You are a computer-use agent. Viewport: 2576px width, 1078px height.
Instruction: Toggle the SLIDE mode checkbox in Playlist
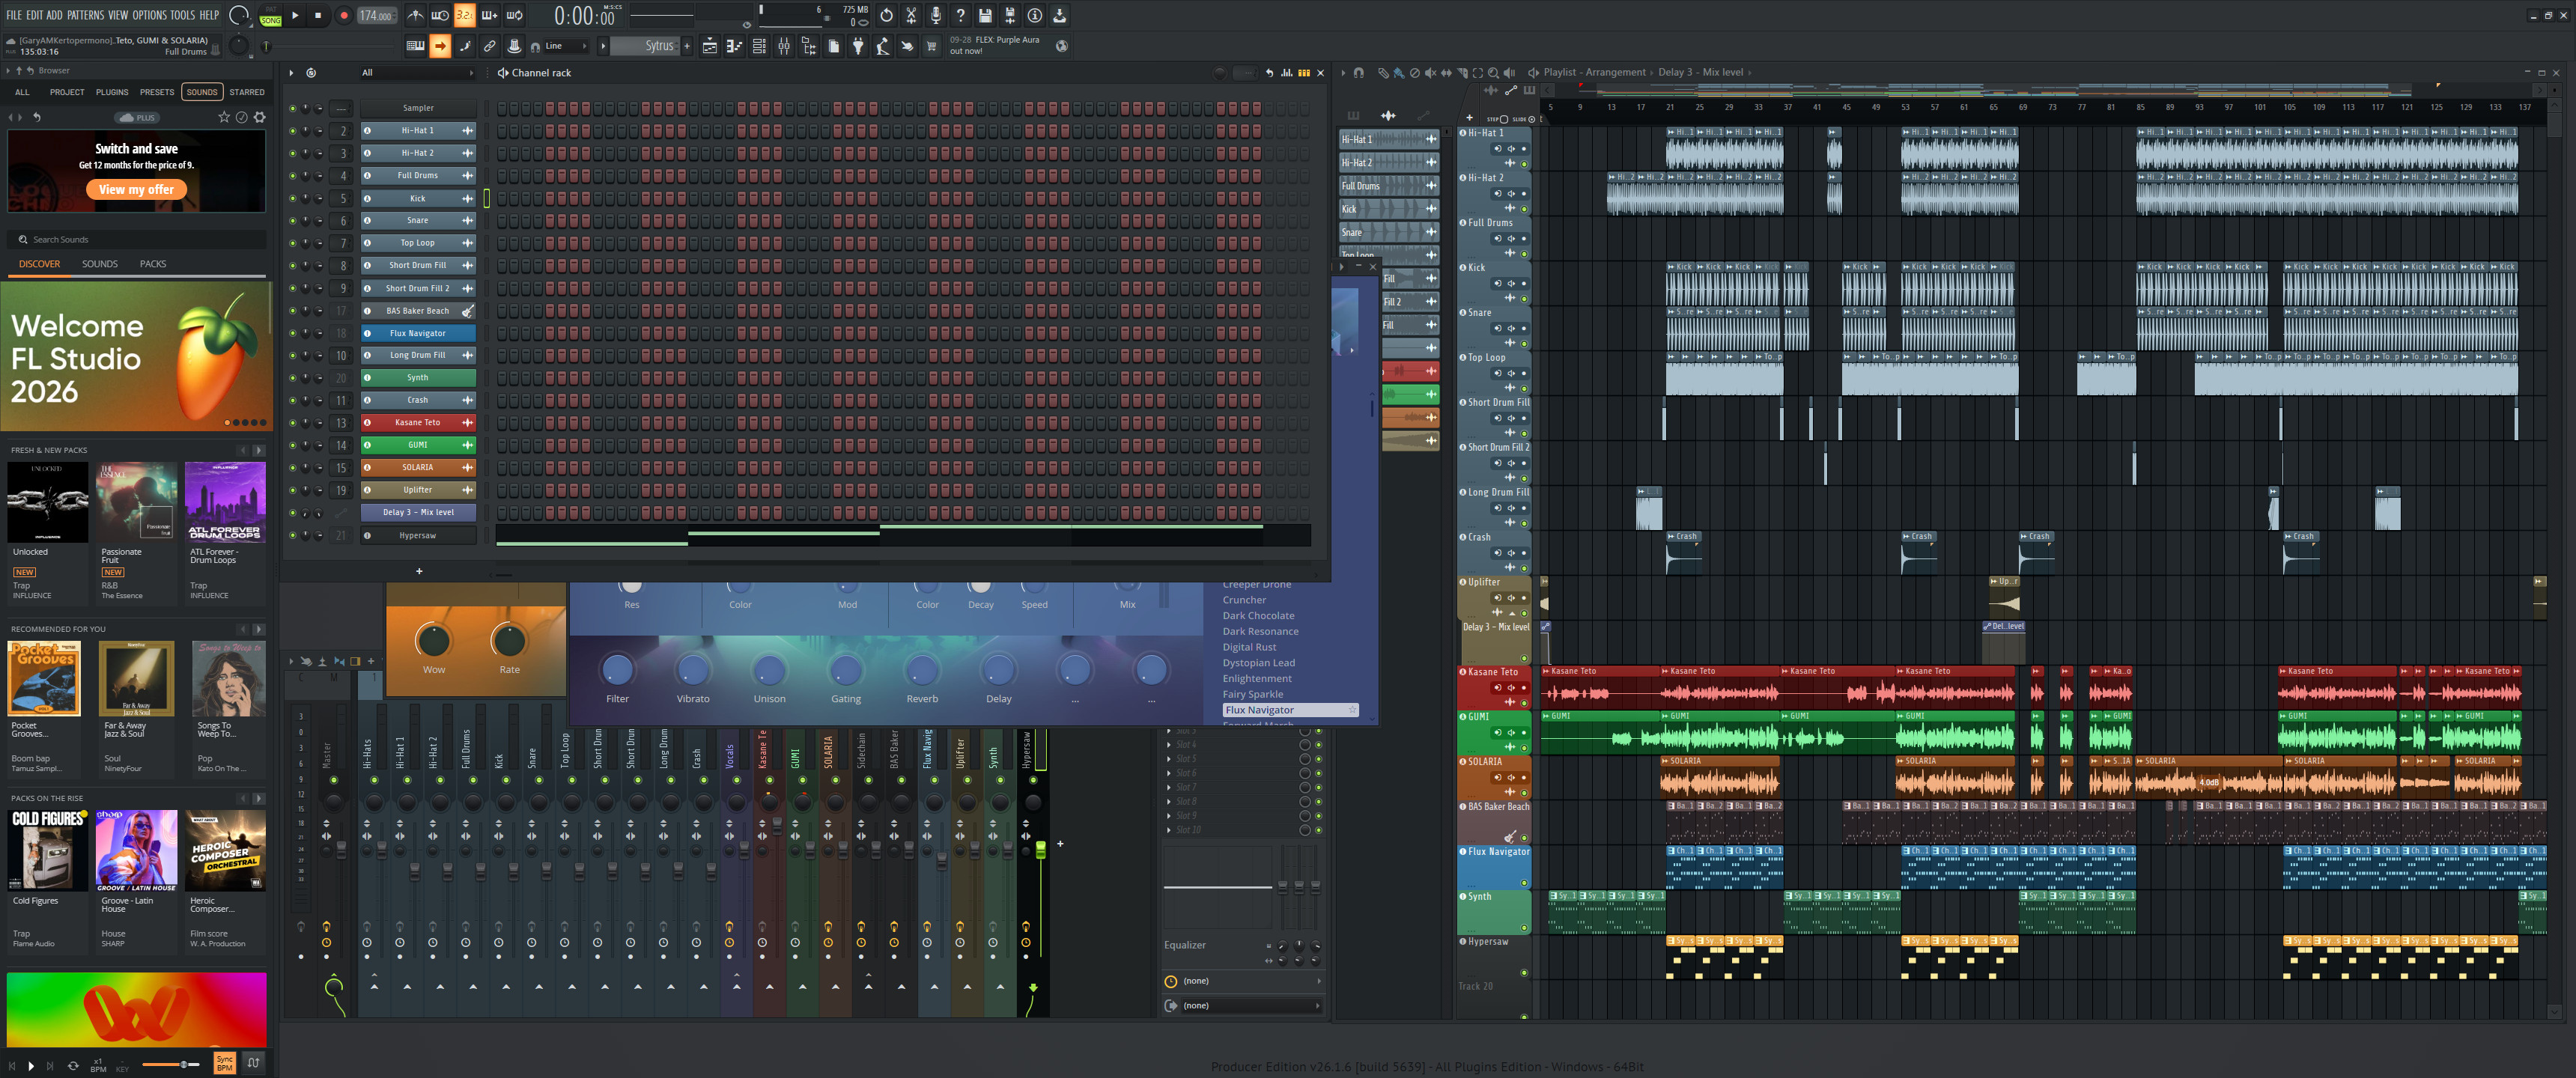[x=1531, y=119]
